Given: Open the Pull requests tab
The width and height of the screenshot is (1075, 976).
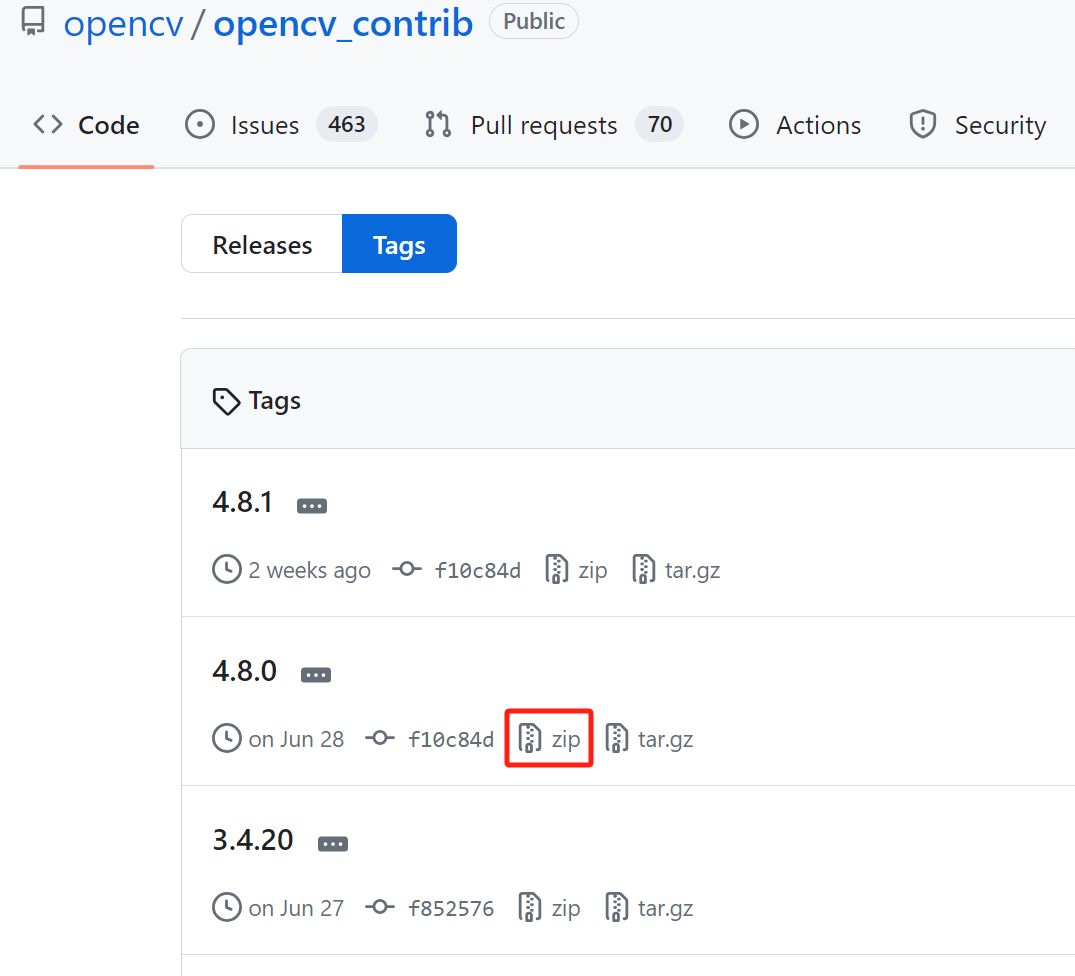Looking at the screenshot, I should click(553, 125).
